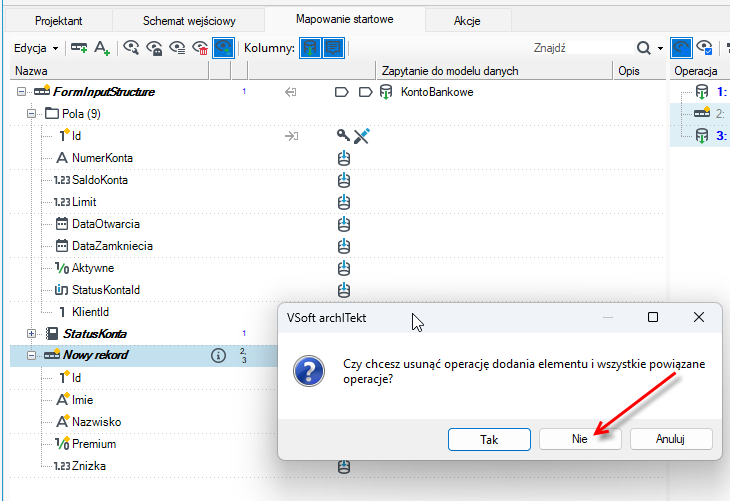Switch to the Schemat wejściowy tab

[x=189, y=20]
